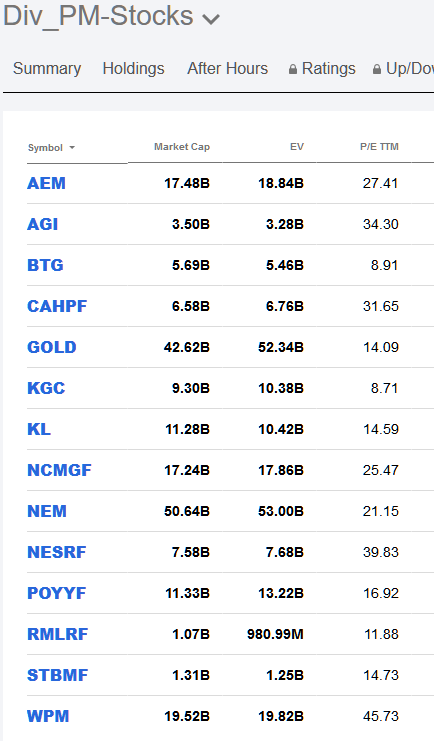Sort by EV column header

[x=296, y=147]
